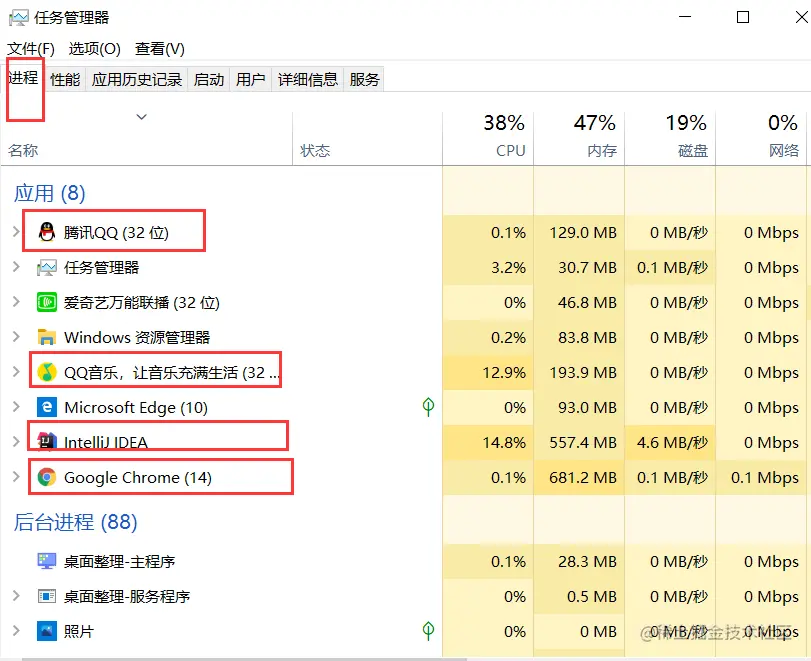Screen dimensions: 811x661
Task: Open the 选项(O) menu
Action: click(x=95, y=49)
